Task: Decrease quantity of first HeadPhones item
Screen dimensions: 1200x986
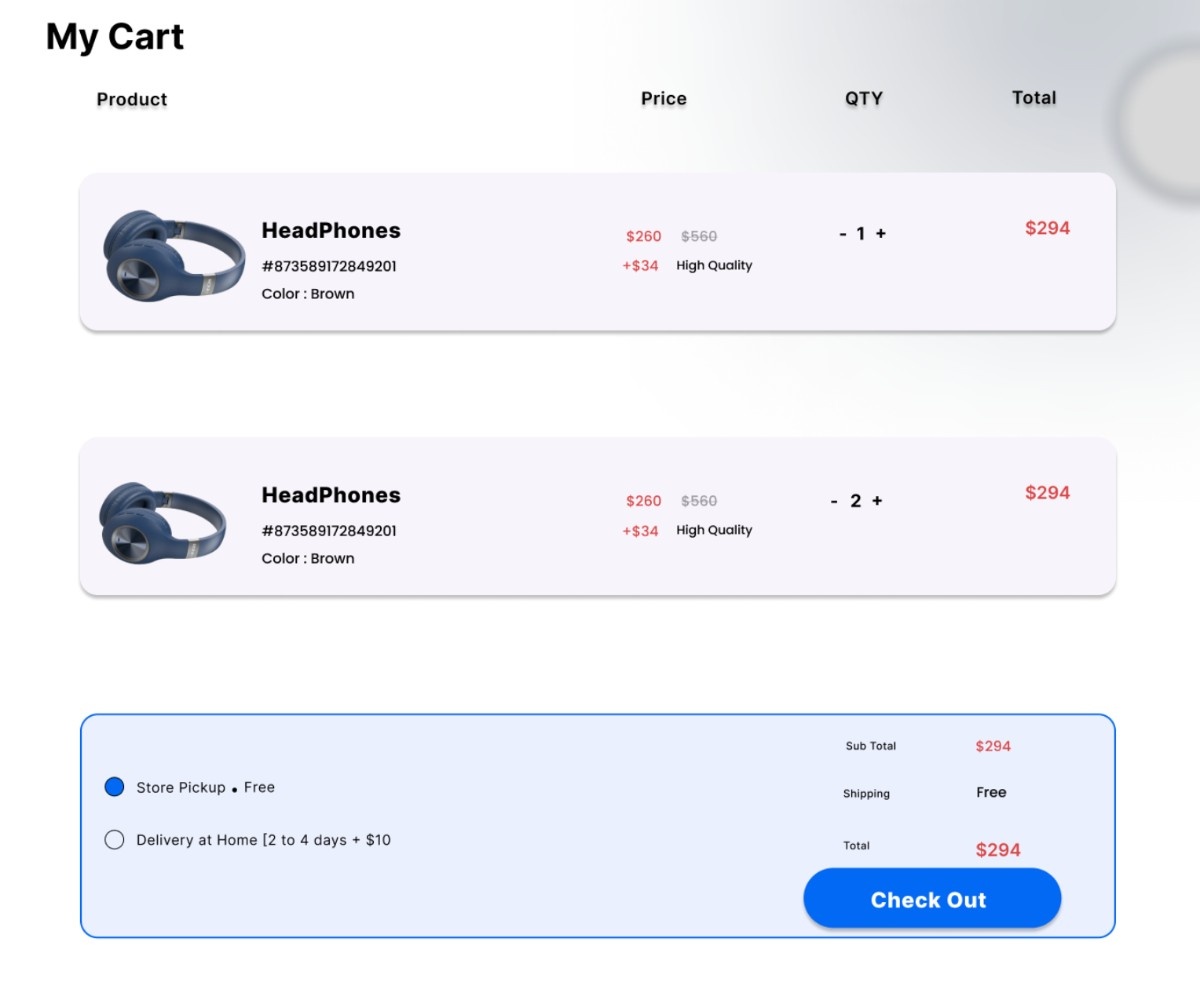Action: click(x=843, y=234)
